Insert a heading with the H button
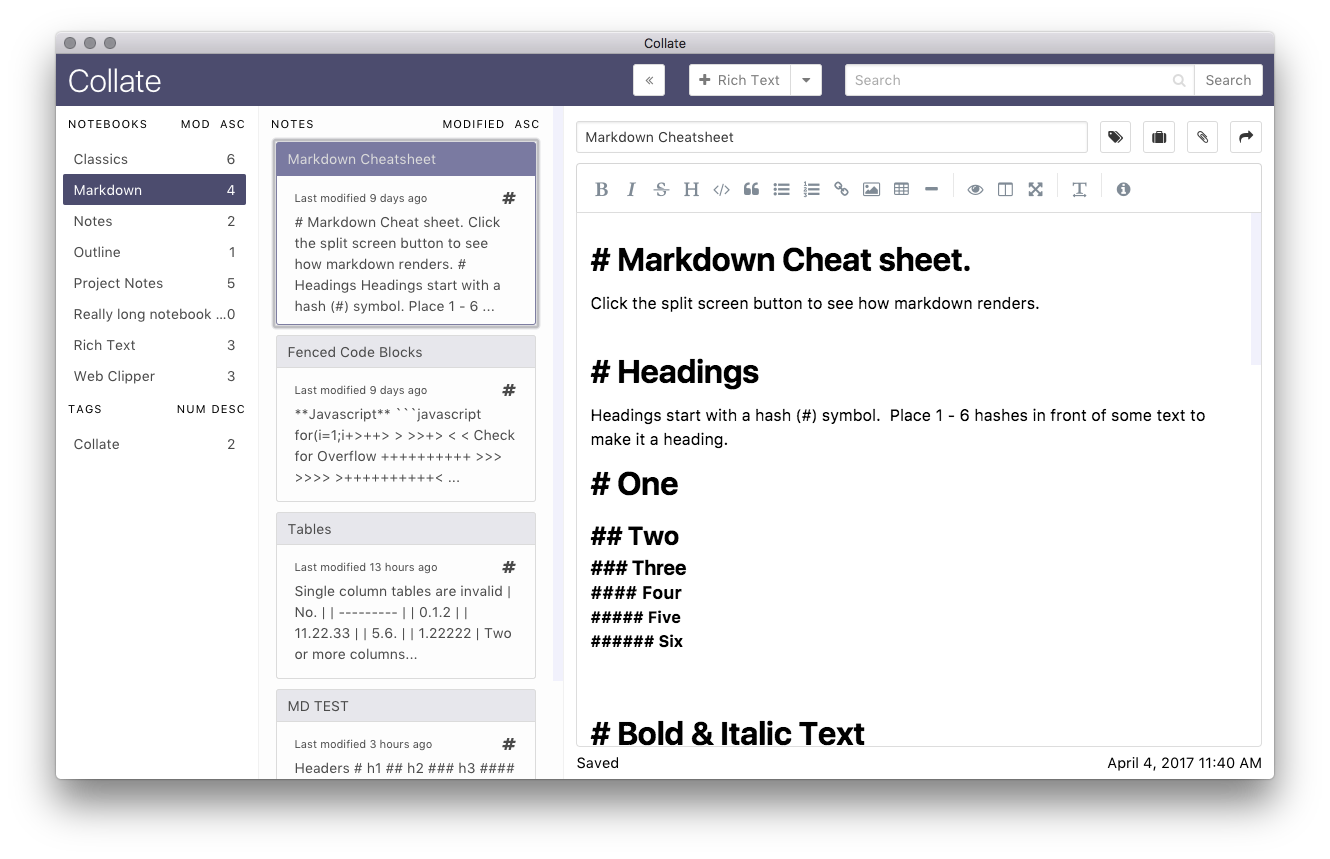The height and width of the screenshot is (859, 1330). tap(691, 189)
